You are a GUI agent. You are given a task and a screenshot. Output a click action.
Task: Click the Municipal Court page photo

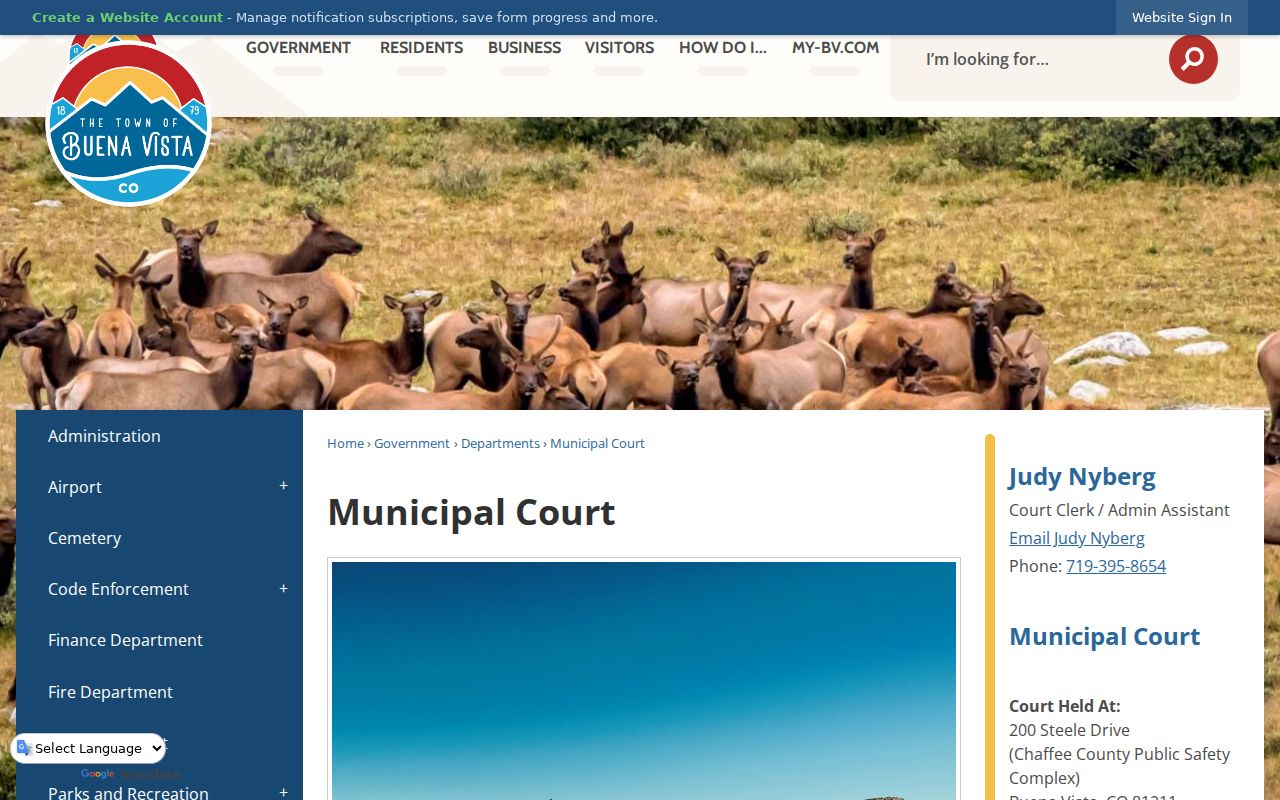pyautogui.click(x=644, y=681)
